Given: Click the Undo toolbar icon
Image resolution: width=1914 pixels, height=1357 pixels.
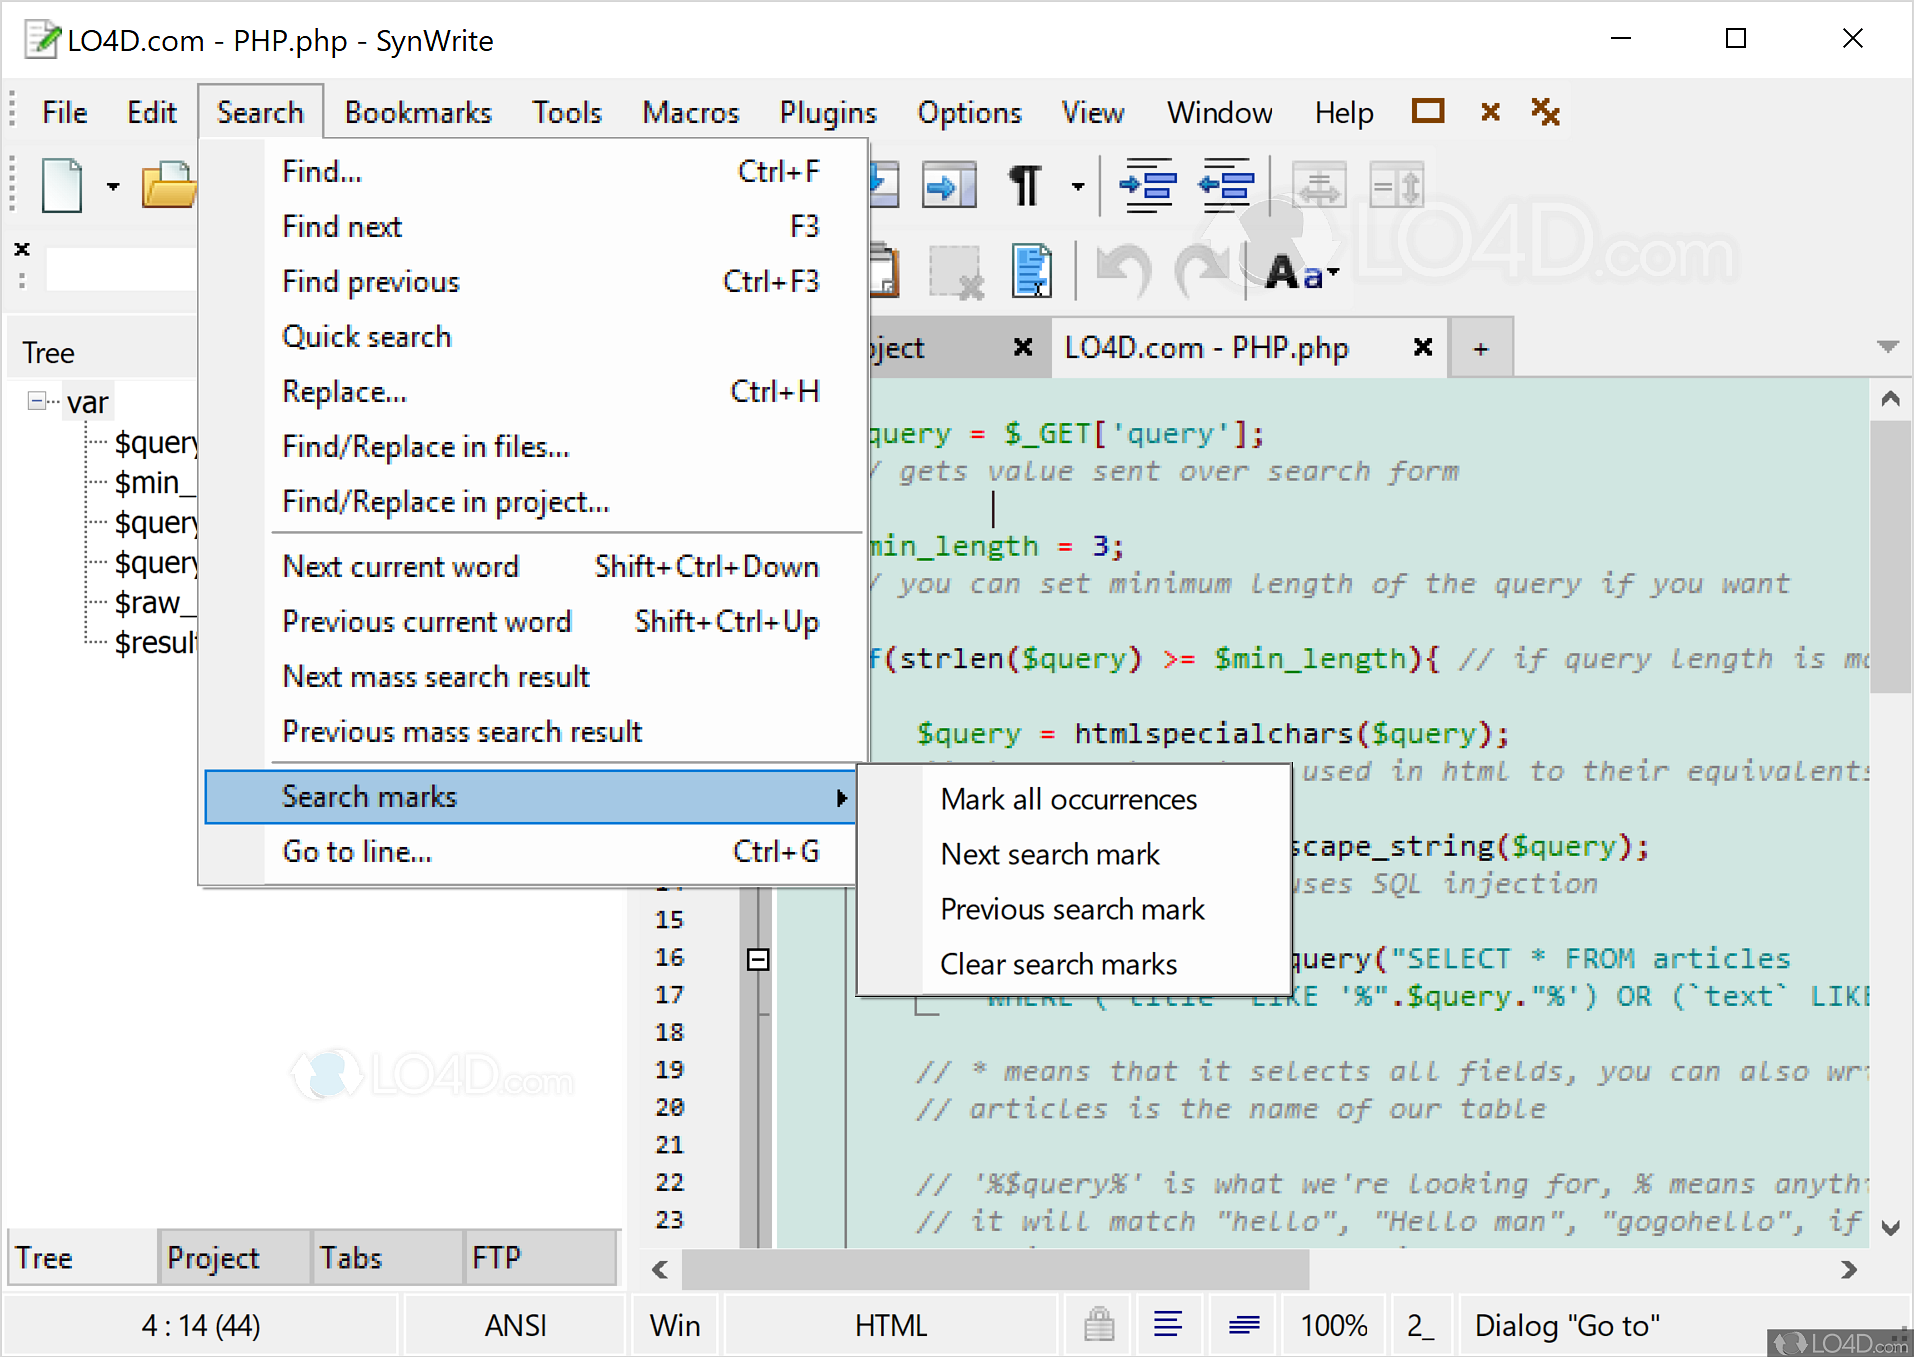Looking at the screenshot, I should pyautogui.click(x=1123, y=270).
